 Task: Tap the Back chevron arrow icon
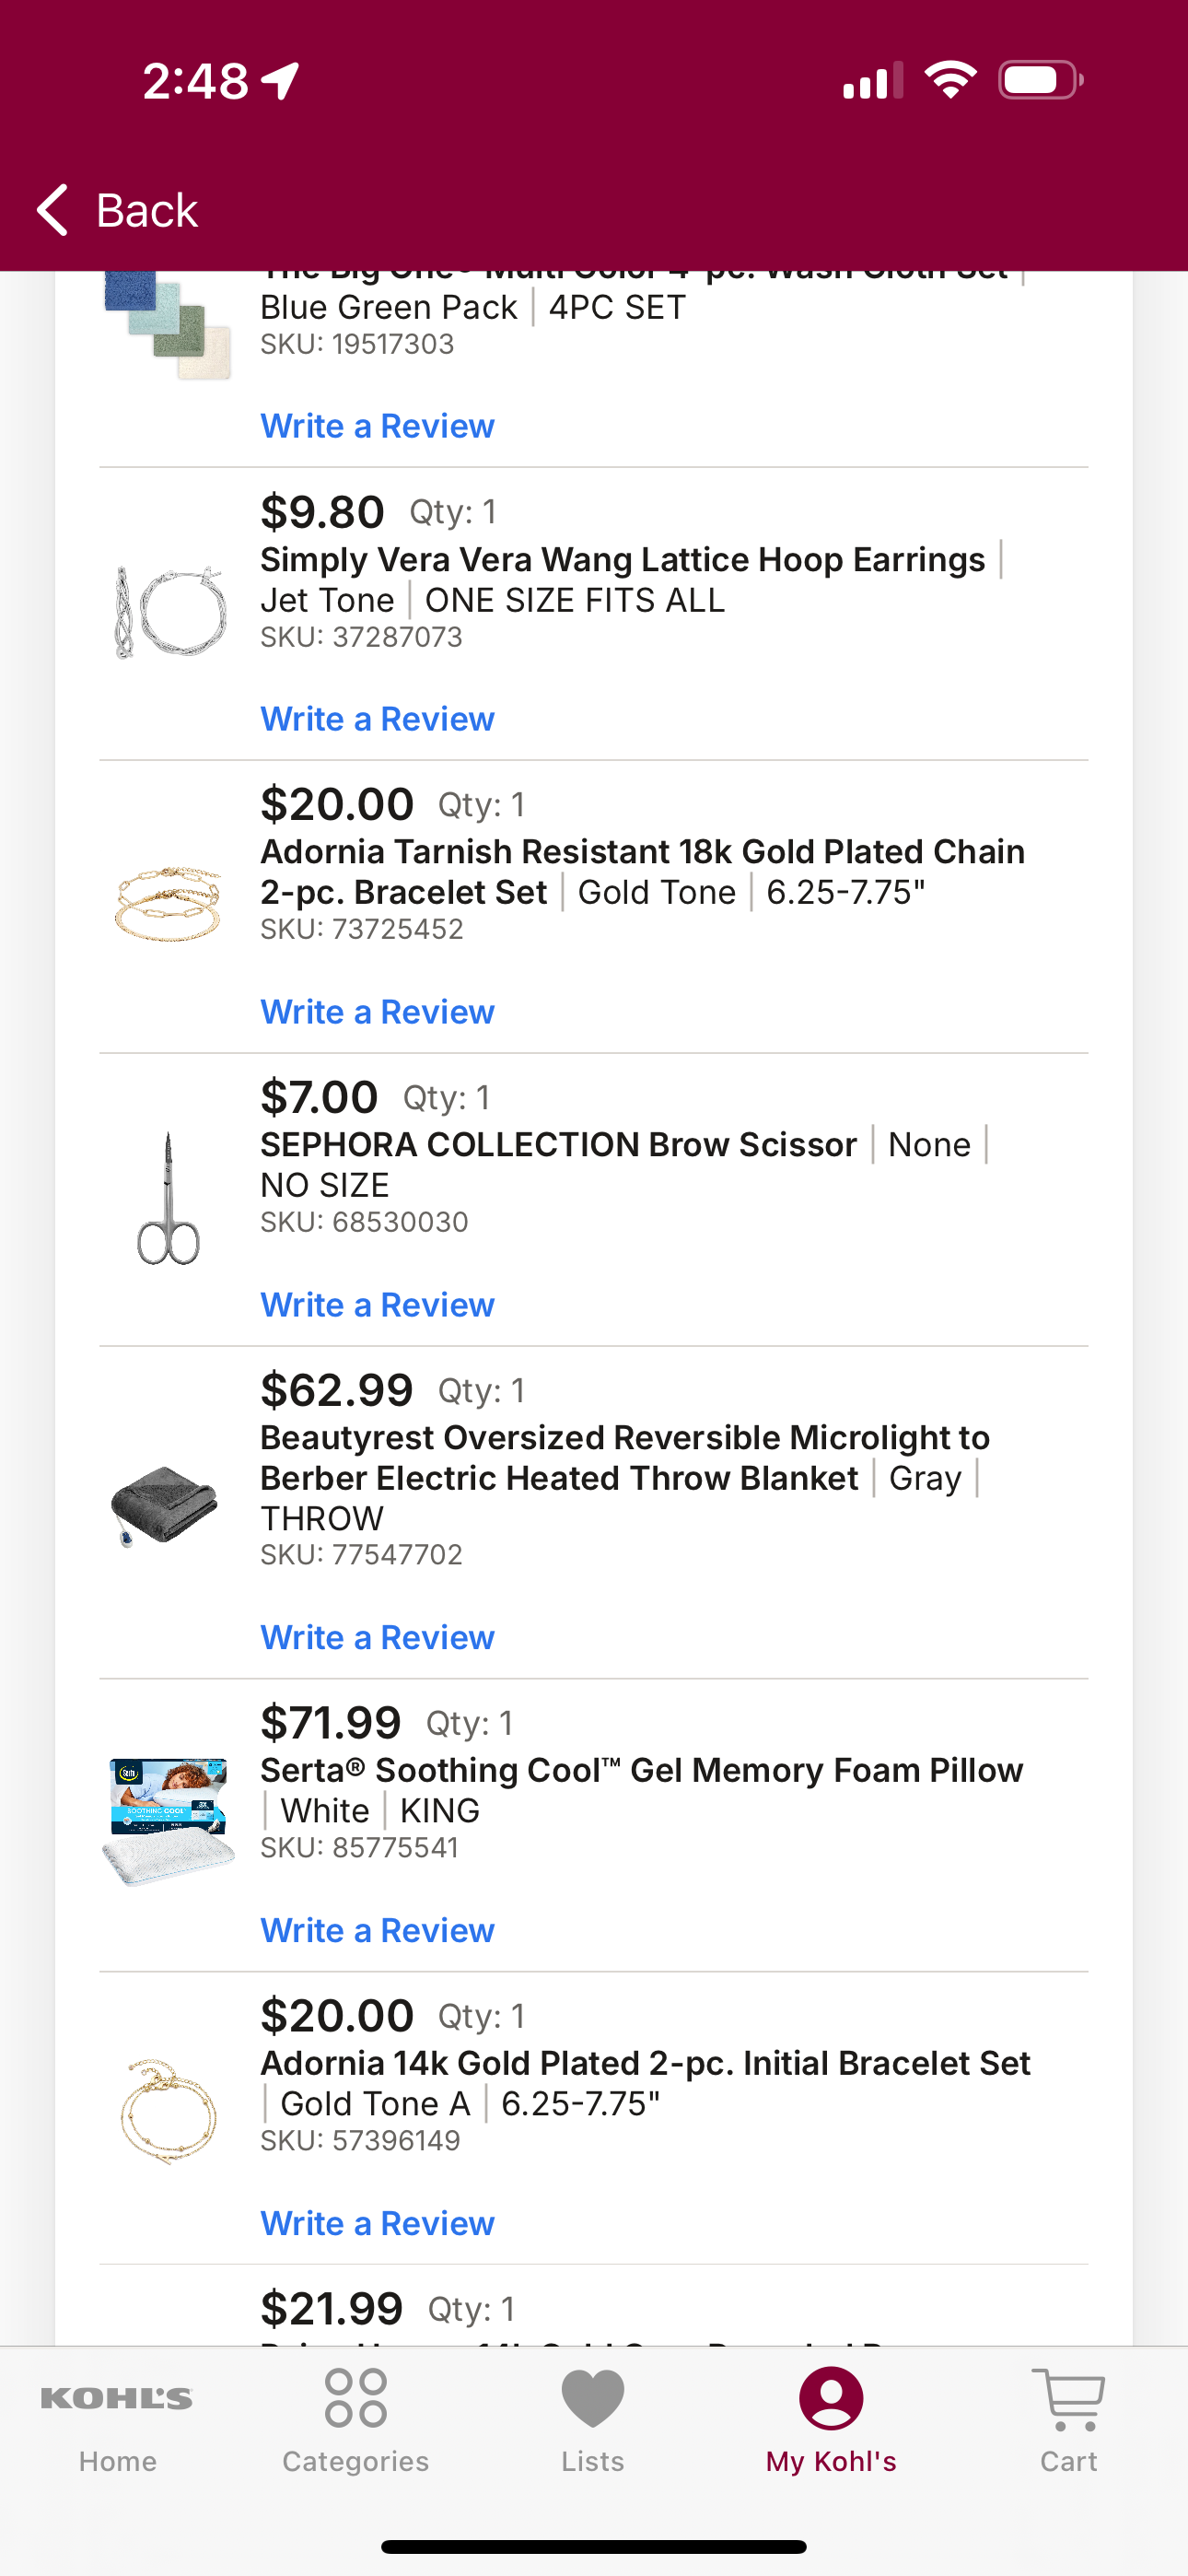tap(52, 210)
